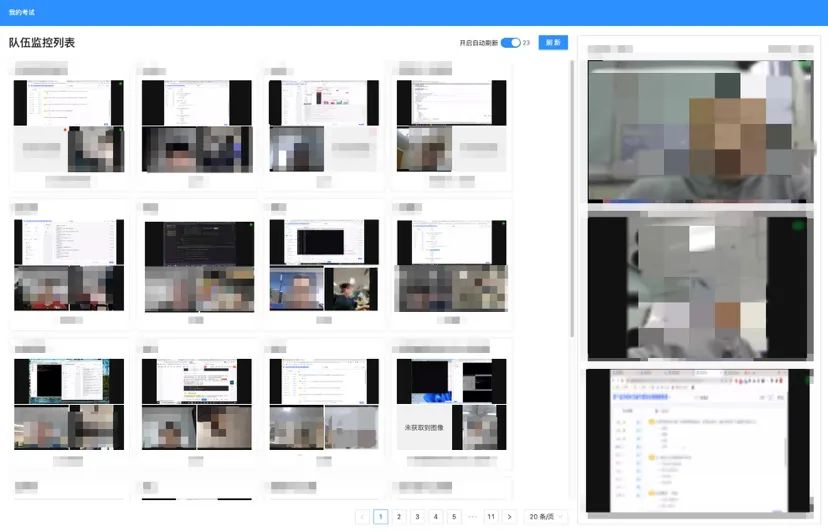
Task: Click large camera feed with black side bars
Action: [x=700, y=288]
